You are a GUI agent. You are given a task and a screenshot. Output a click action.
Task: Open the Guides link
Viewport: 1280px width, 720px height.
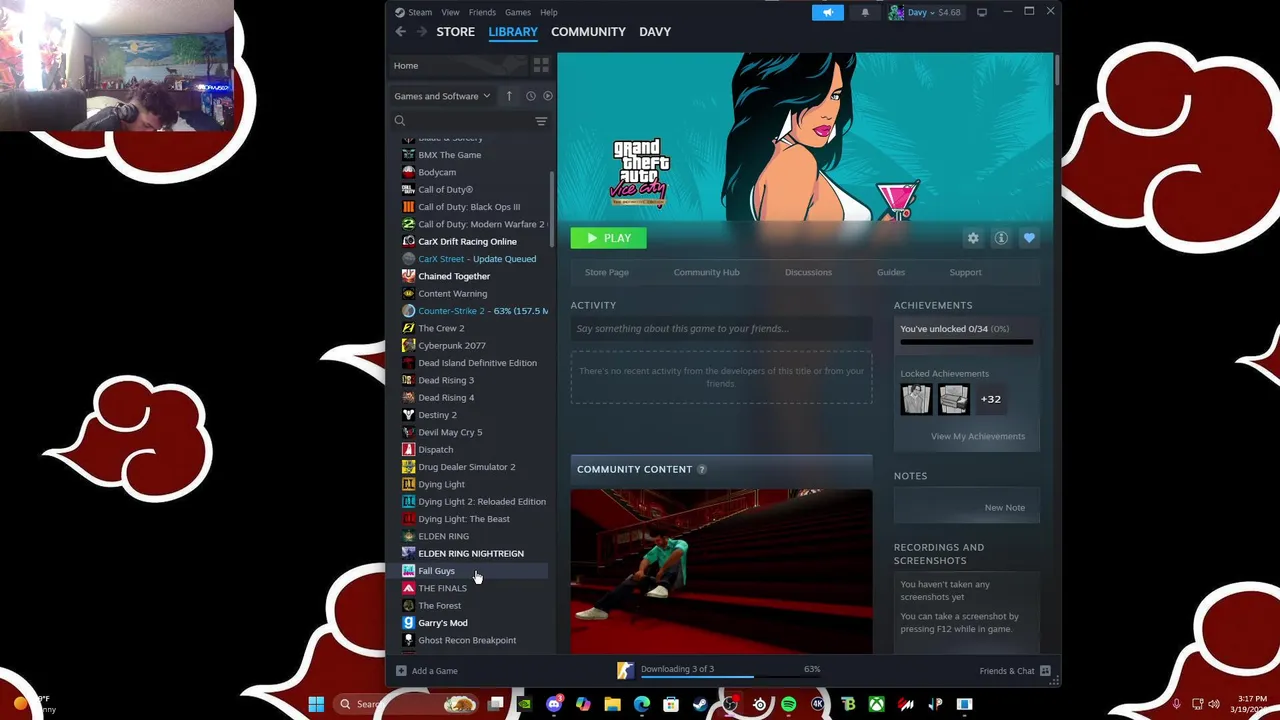891,272
